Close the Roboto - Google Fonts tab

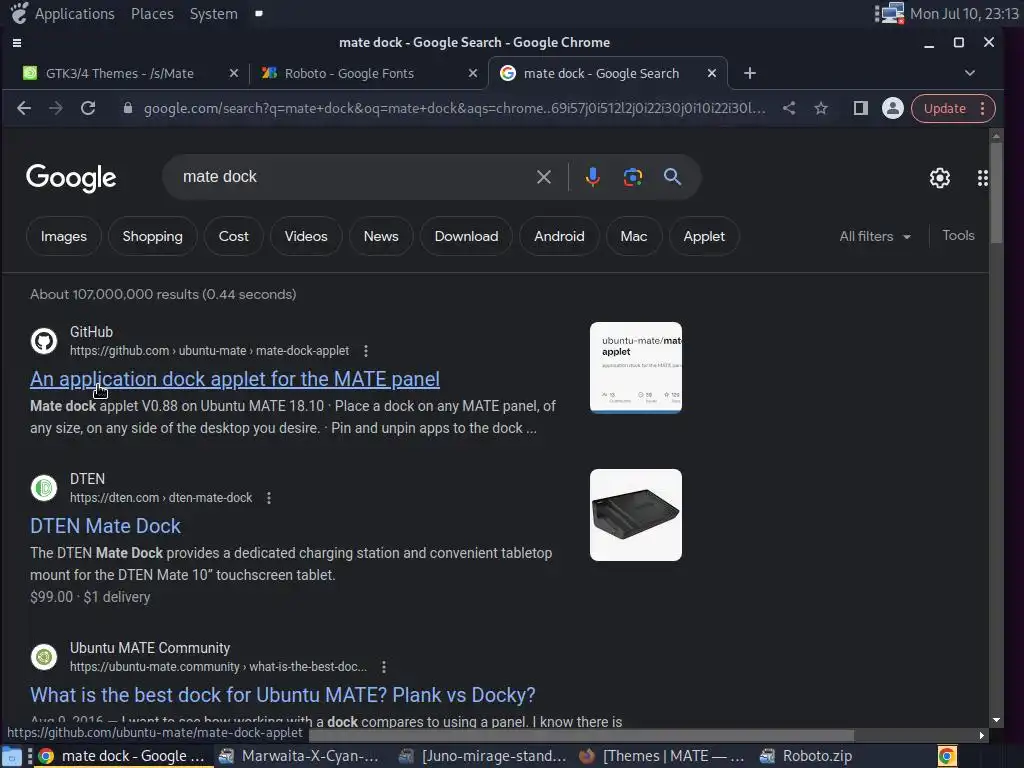click(473, 73)
